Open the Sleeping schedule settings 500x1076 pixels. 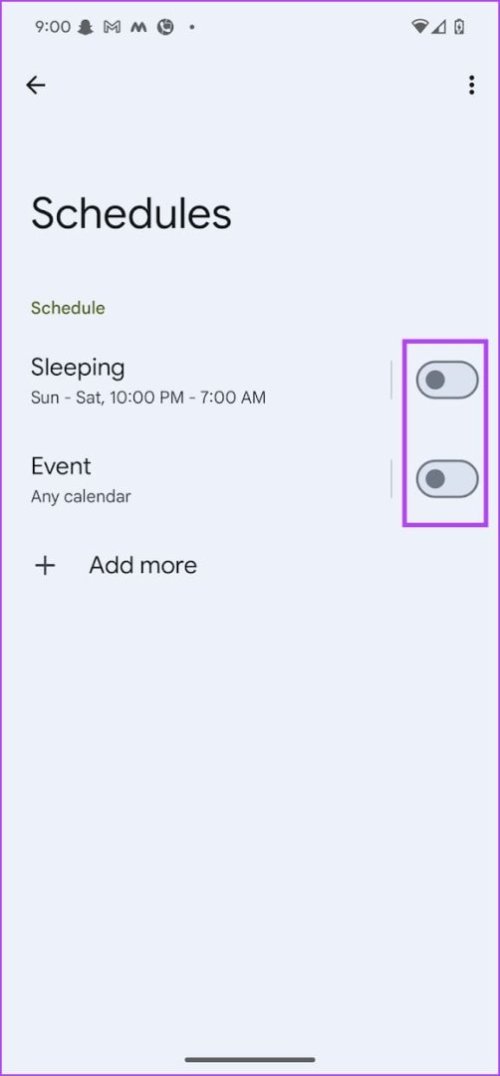(206, 380)
